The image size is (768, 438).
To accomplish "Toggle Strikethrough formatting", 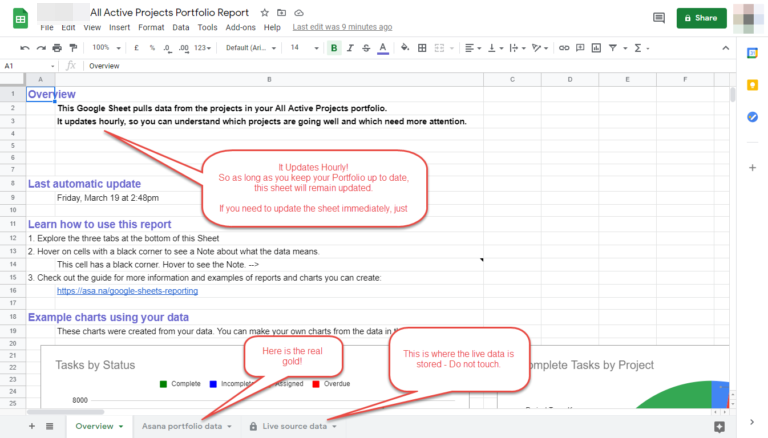I will pos(366,48).
